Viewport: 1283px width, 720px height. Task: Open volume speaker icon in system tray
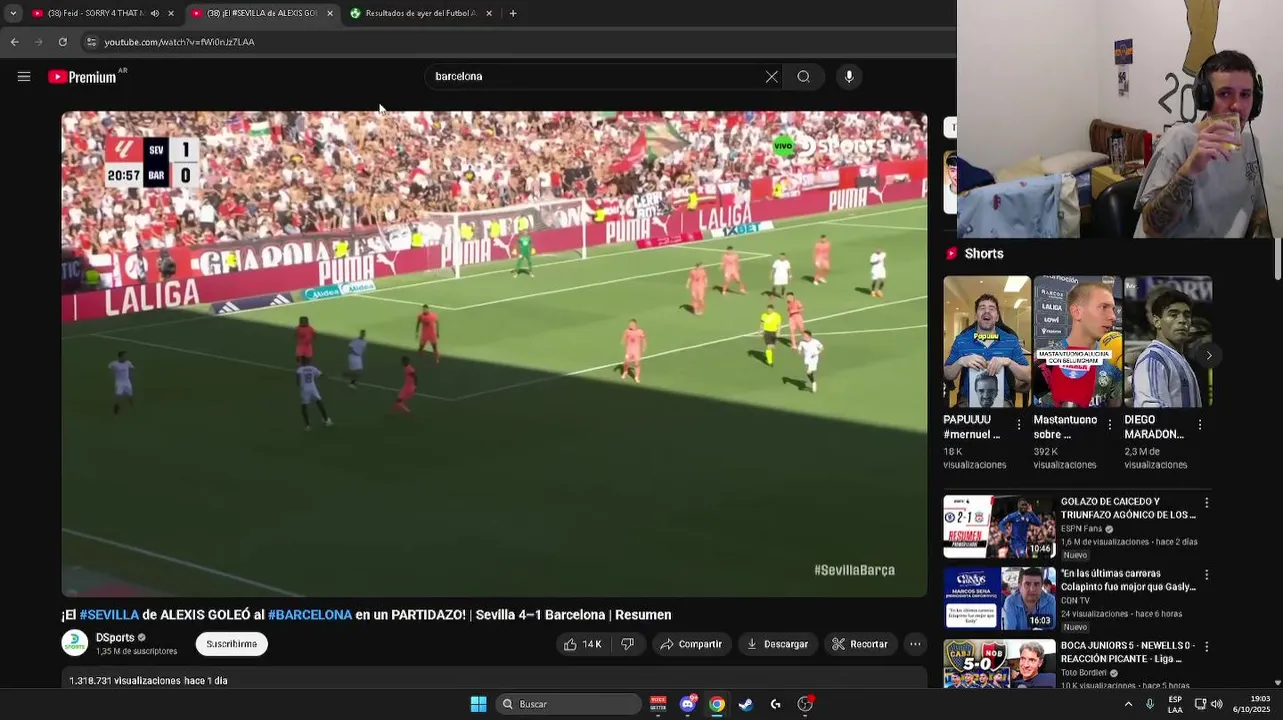[1217, 704]
